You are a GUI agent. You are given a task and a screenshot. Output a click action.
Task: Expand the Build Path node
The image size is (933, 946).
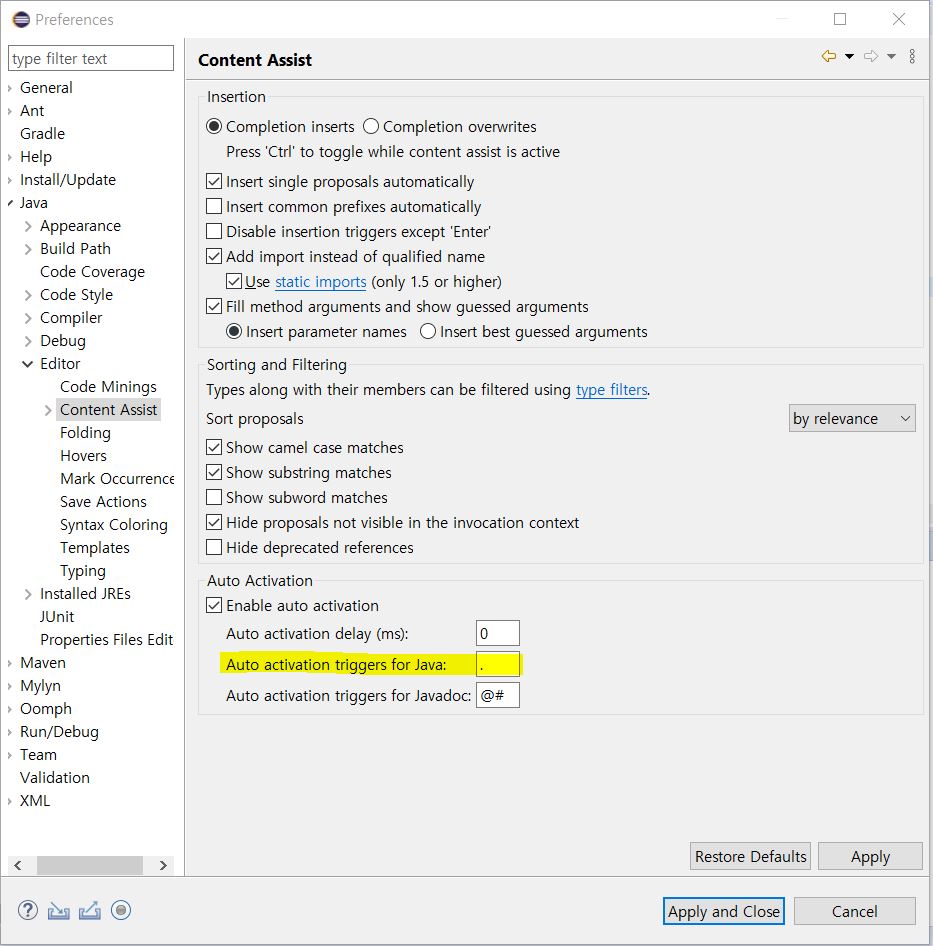pos(28,249)
